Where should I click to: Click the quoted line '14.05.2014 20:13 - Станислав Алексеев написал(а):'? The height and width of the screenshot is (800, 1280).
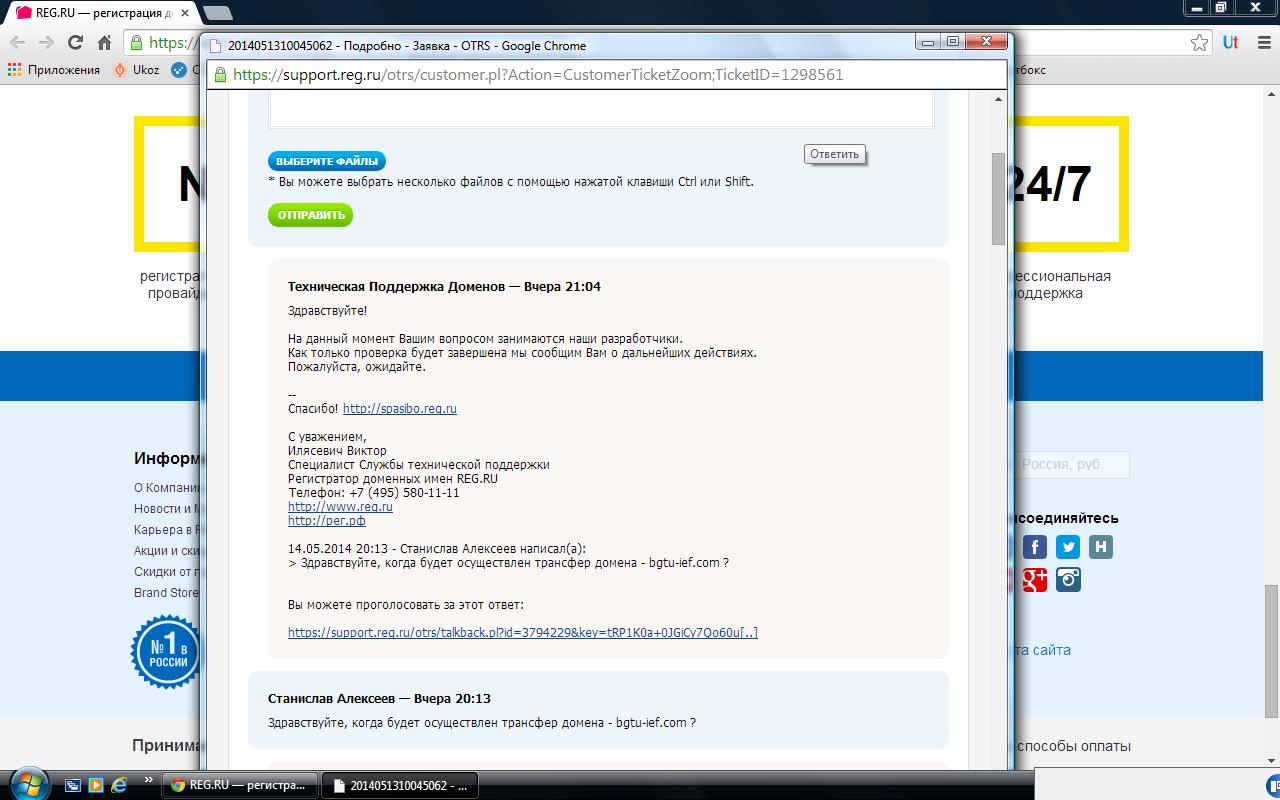click(x=437, y=549)
